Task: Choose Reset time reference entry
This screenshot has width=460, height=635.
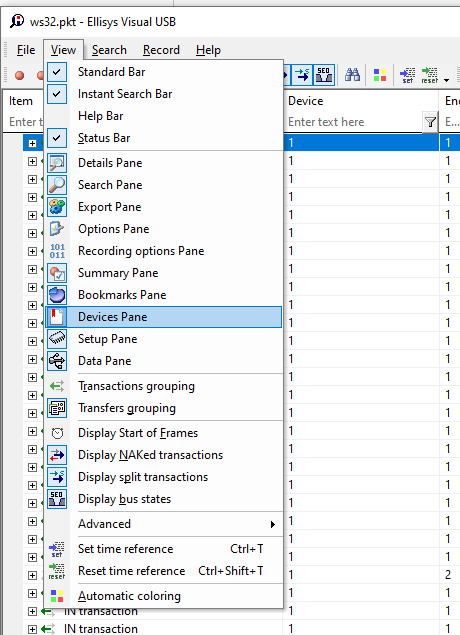Action: (164, 571)
